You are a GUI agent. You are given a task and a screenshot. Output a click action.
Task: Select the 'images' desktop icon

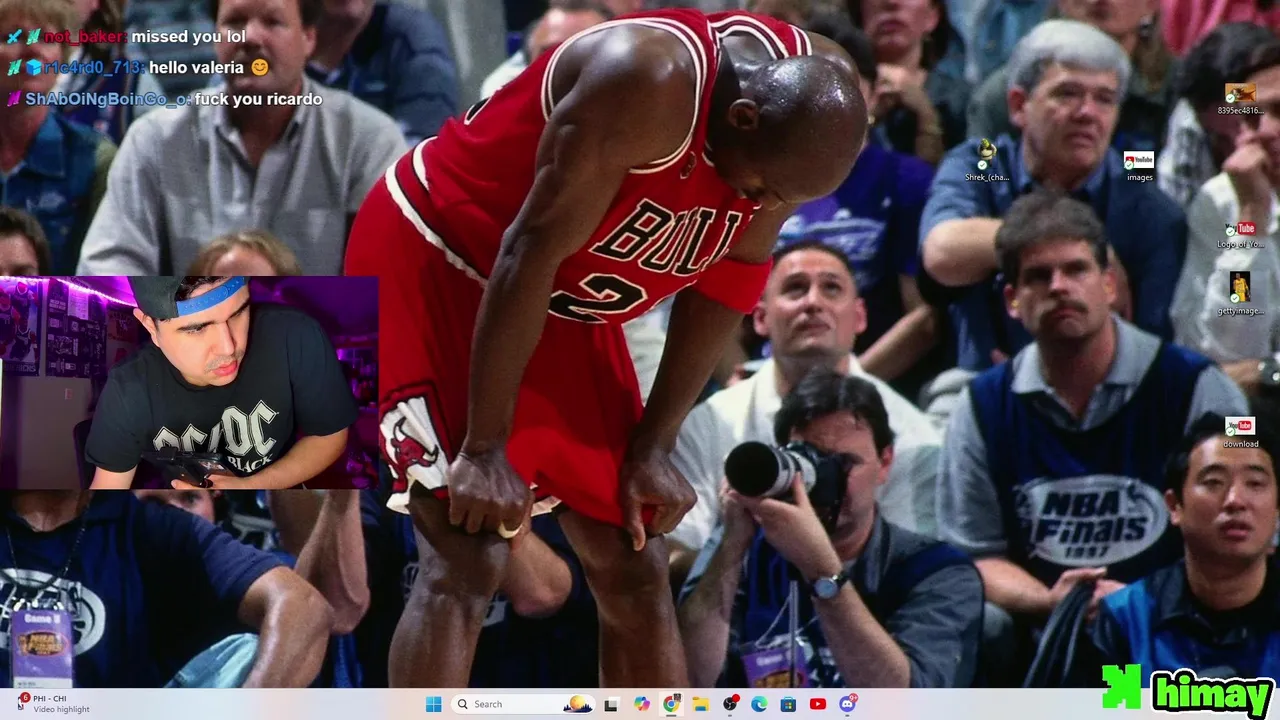(1139, 166)
